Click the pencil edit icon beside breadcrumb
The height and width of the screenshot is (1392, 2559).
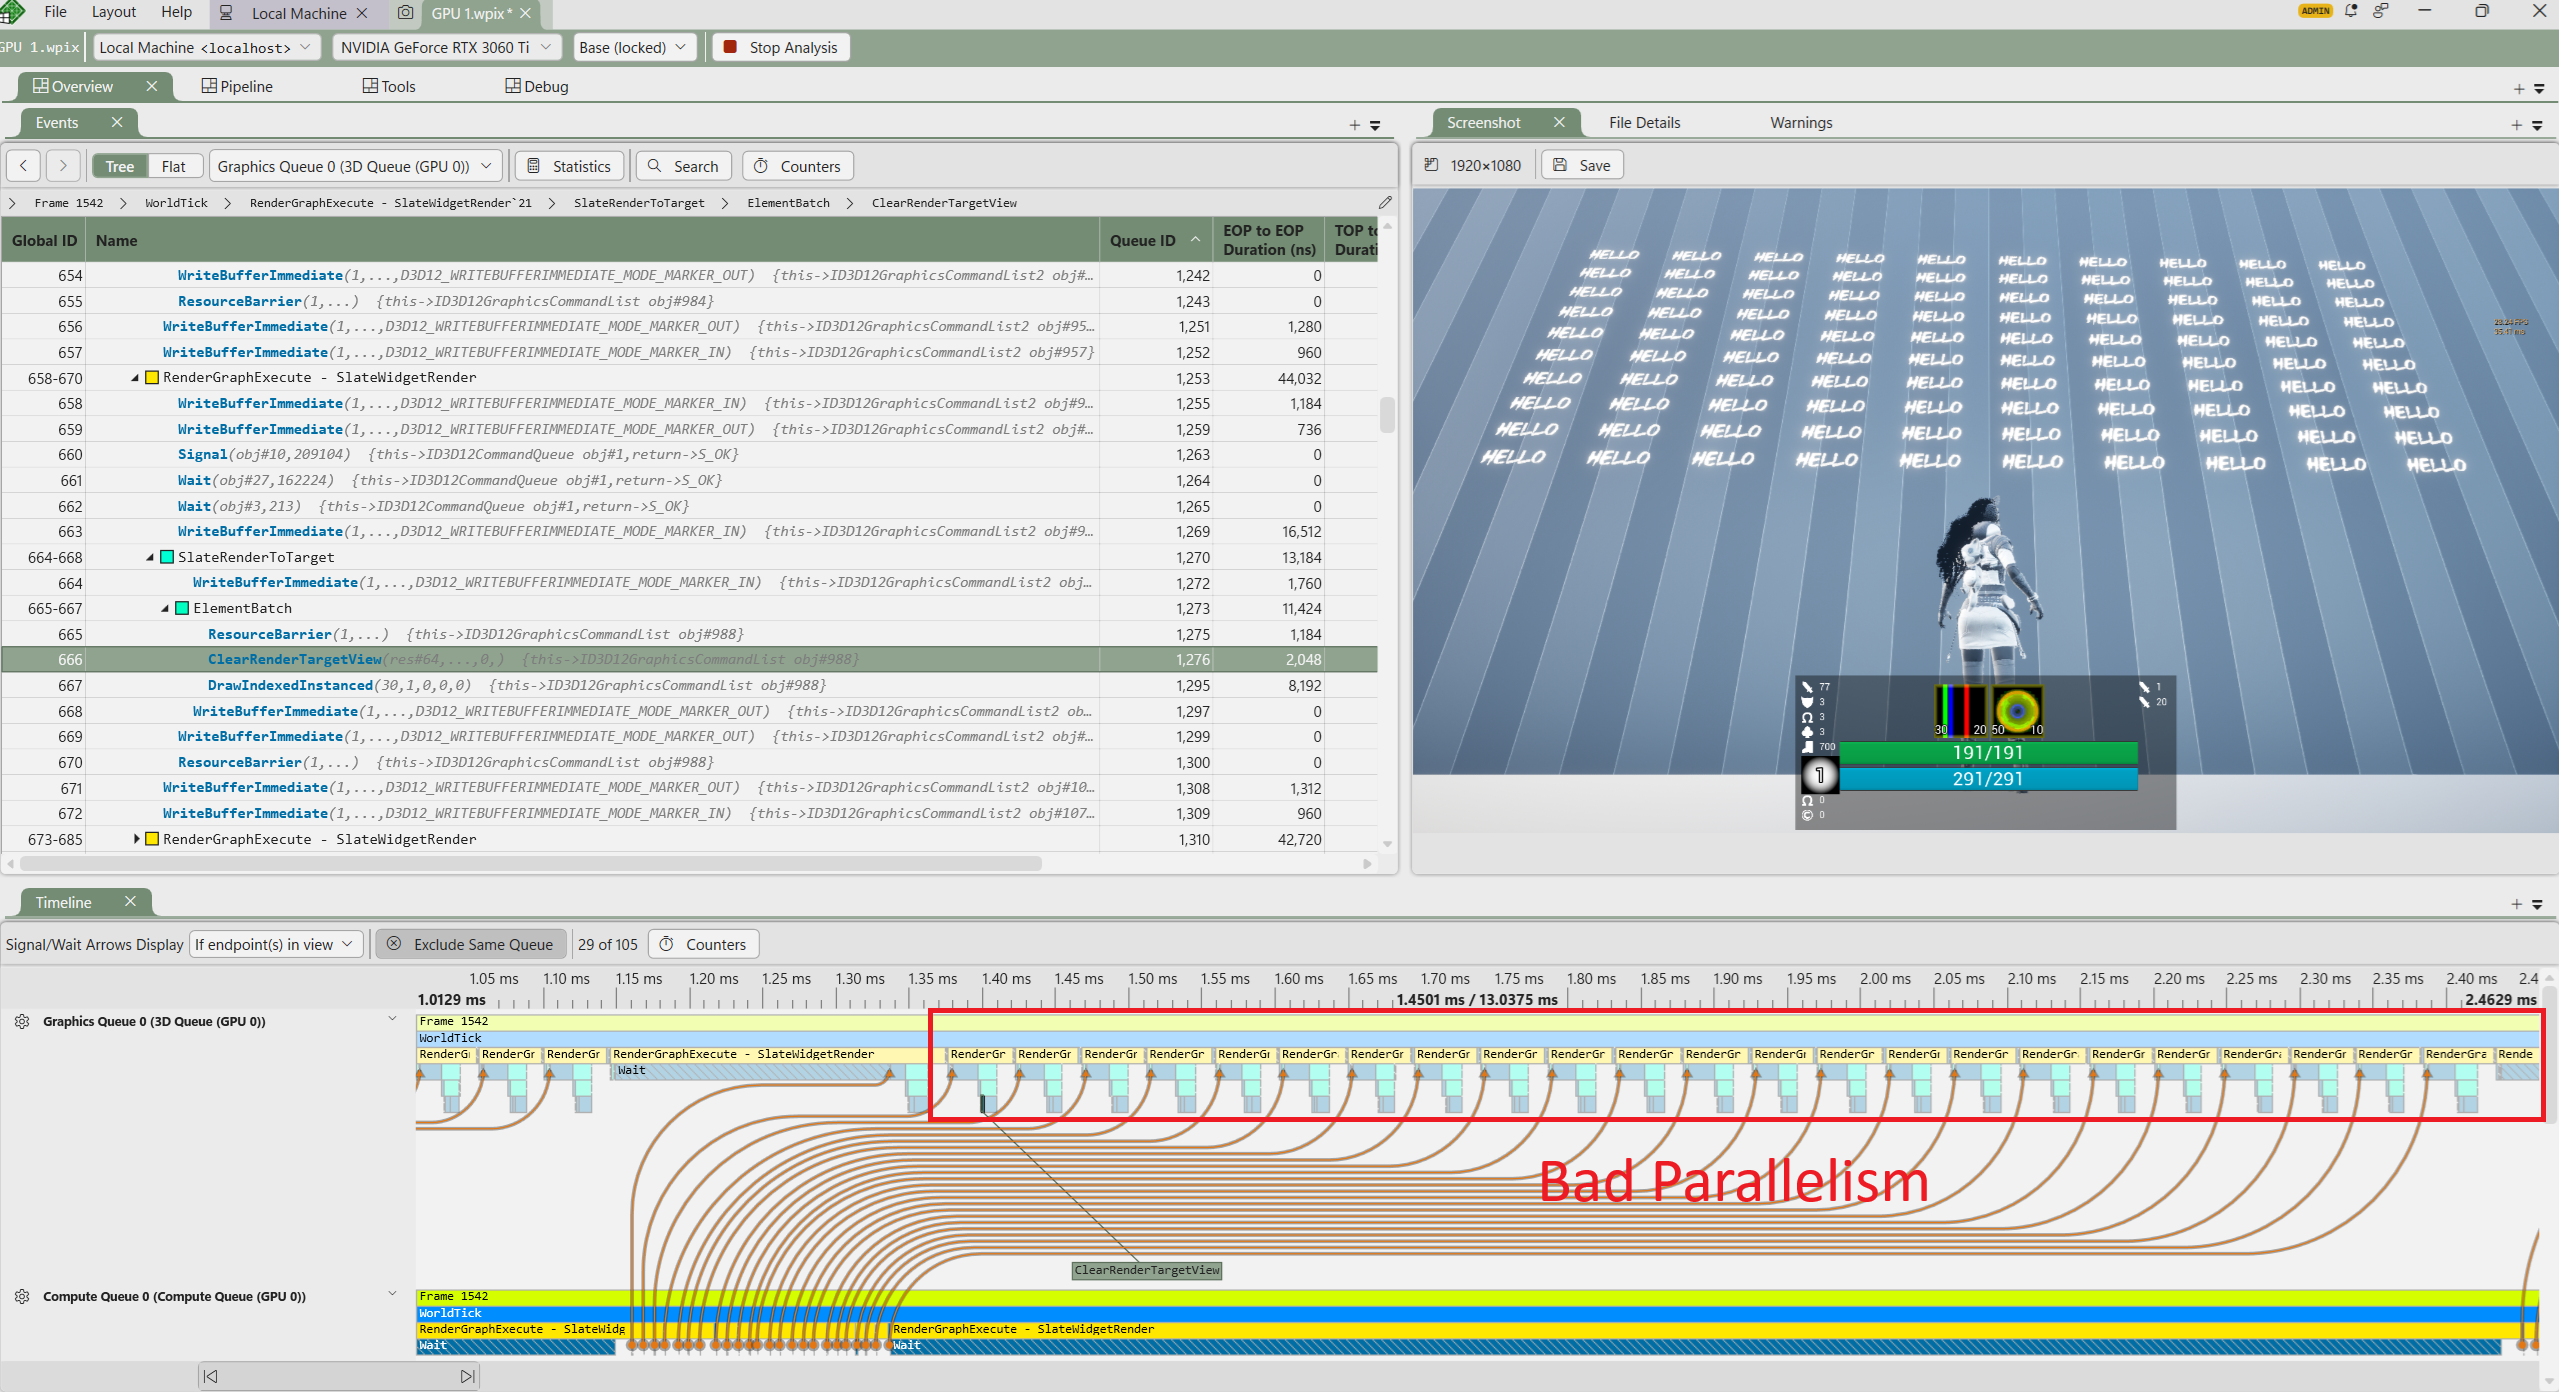(x=1385, y=202)
